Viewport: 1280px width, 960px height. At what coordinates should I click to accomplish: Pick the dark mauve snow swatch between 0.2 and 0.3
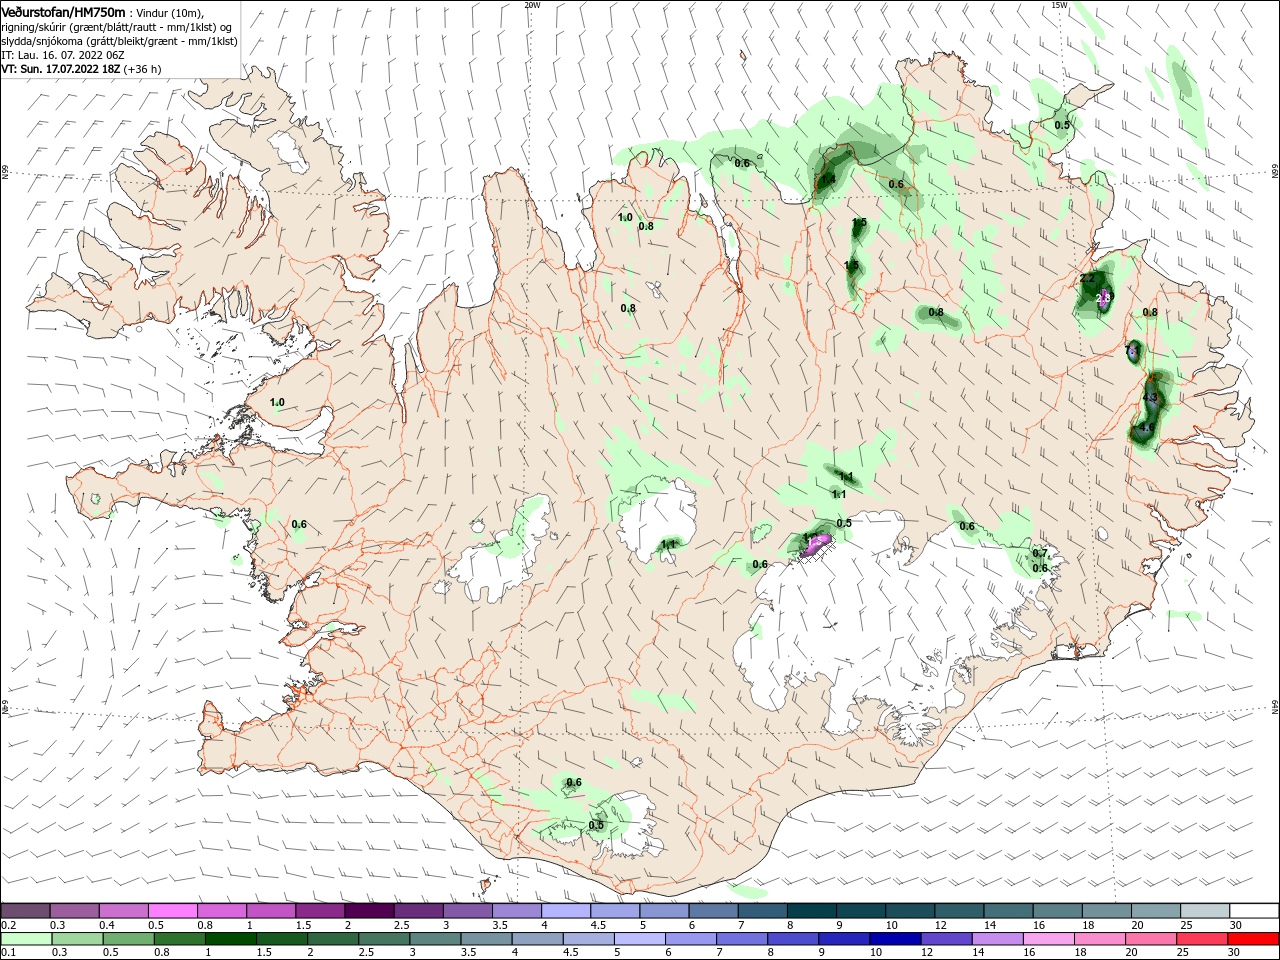point(25,911)
